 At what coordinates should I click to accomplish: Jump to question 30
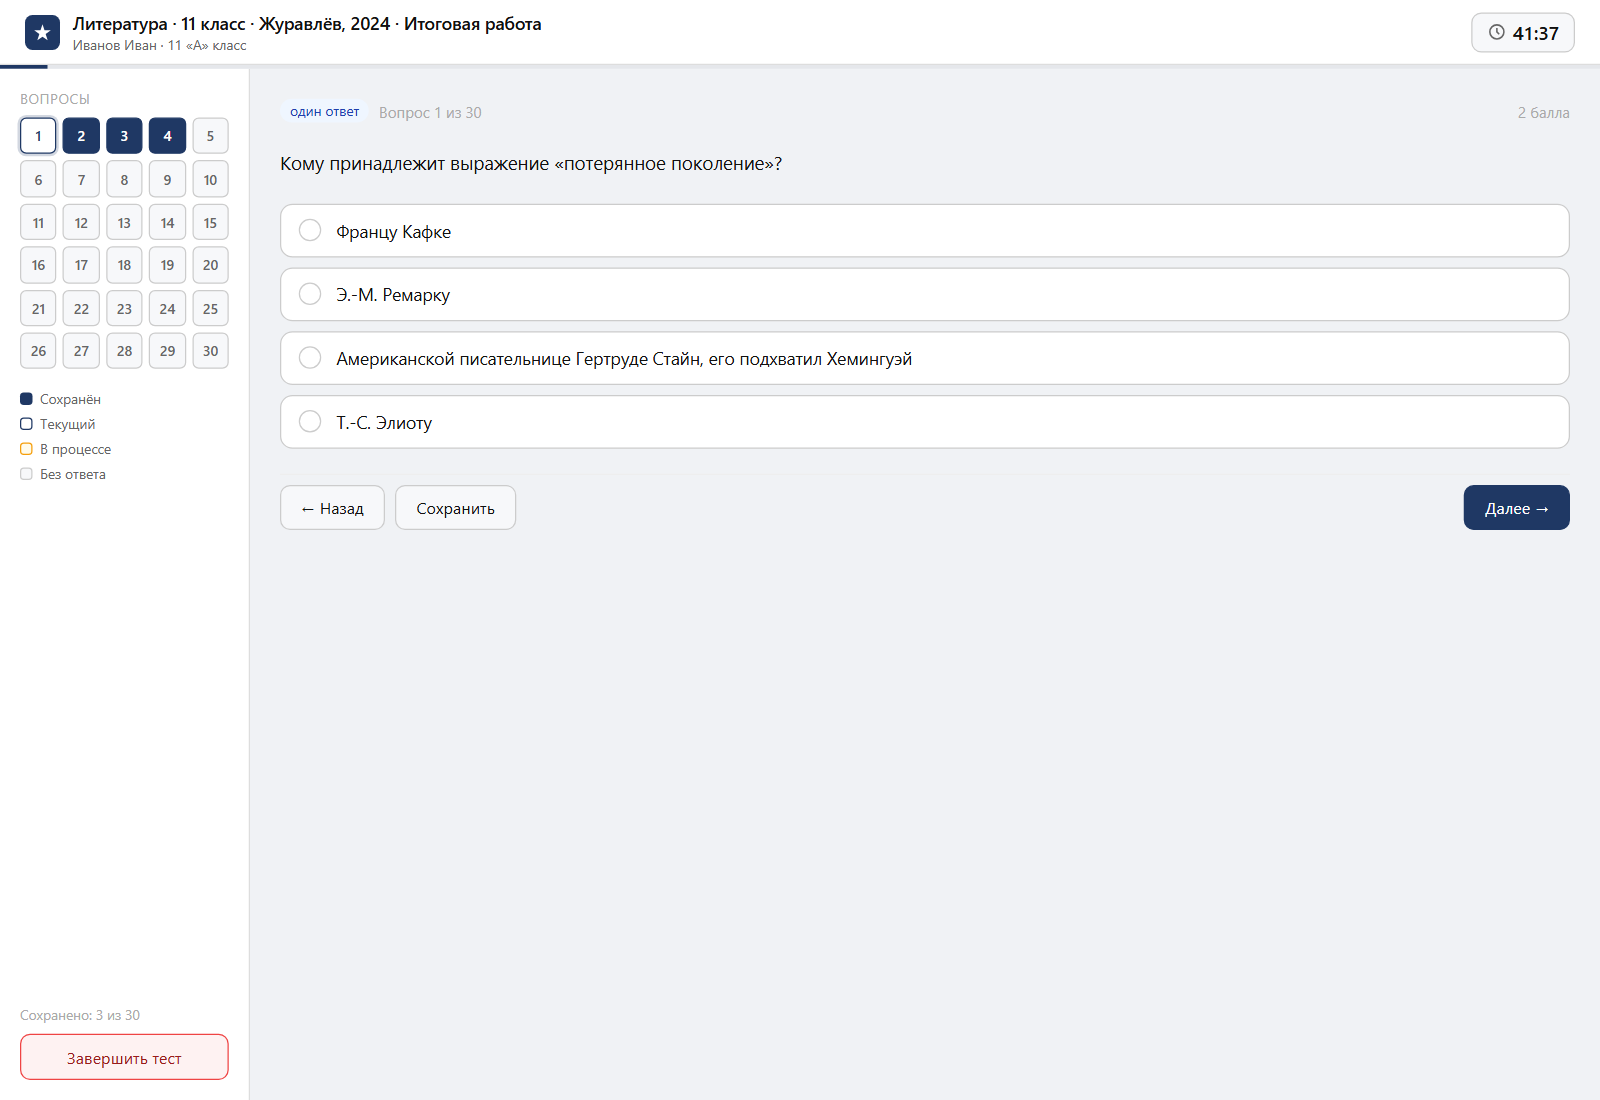click(210, 351)
